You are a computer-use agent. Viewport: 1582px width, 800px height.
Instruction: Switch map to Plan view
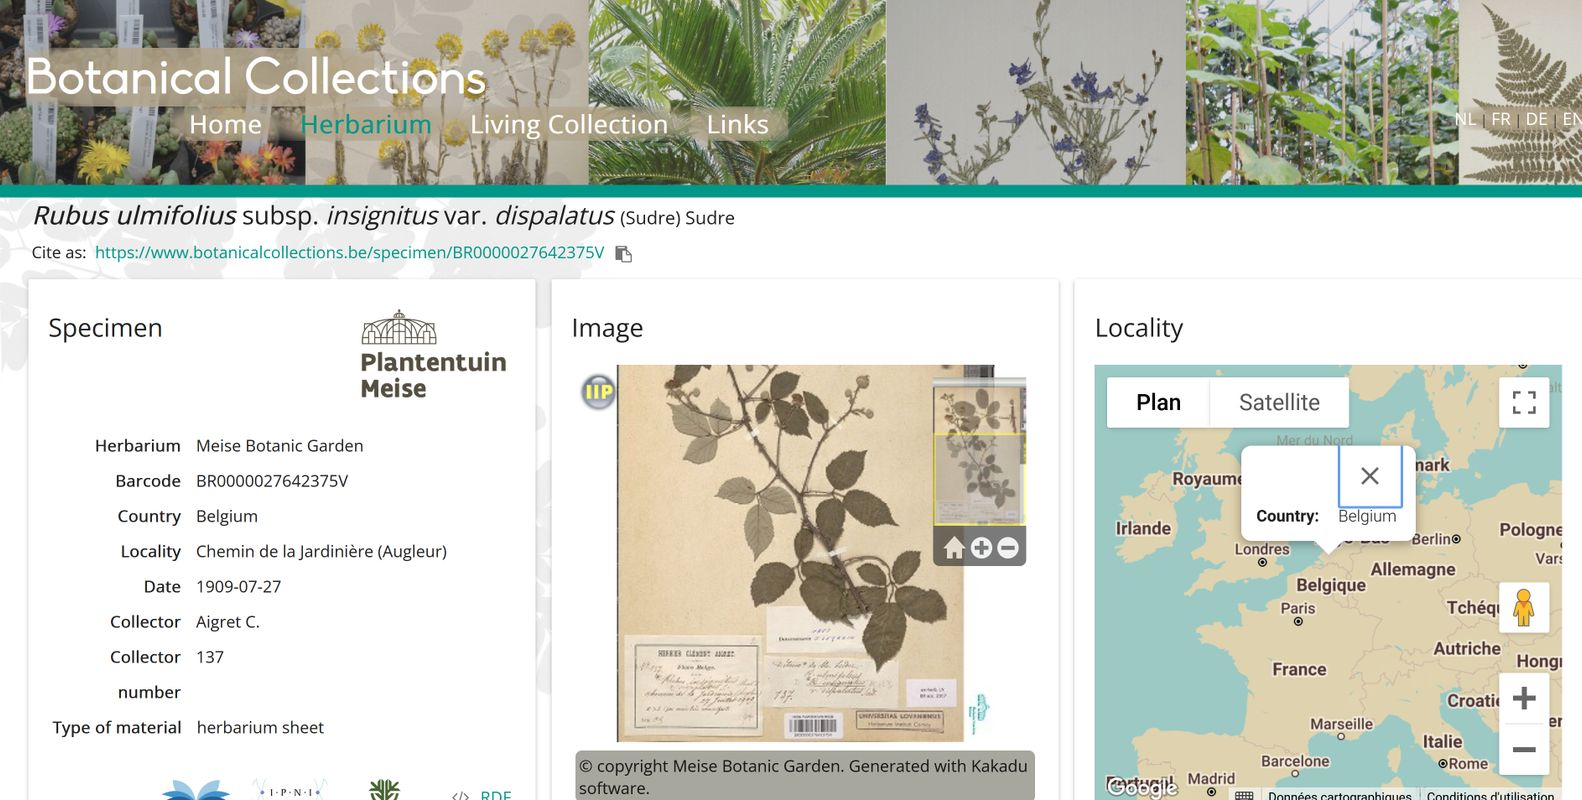coord(1158,403)
